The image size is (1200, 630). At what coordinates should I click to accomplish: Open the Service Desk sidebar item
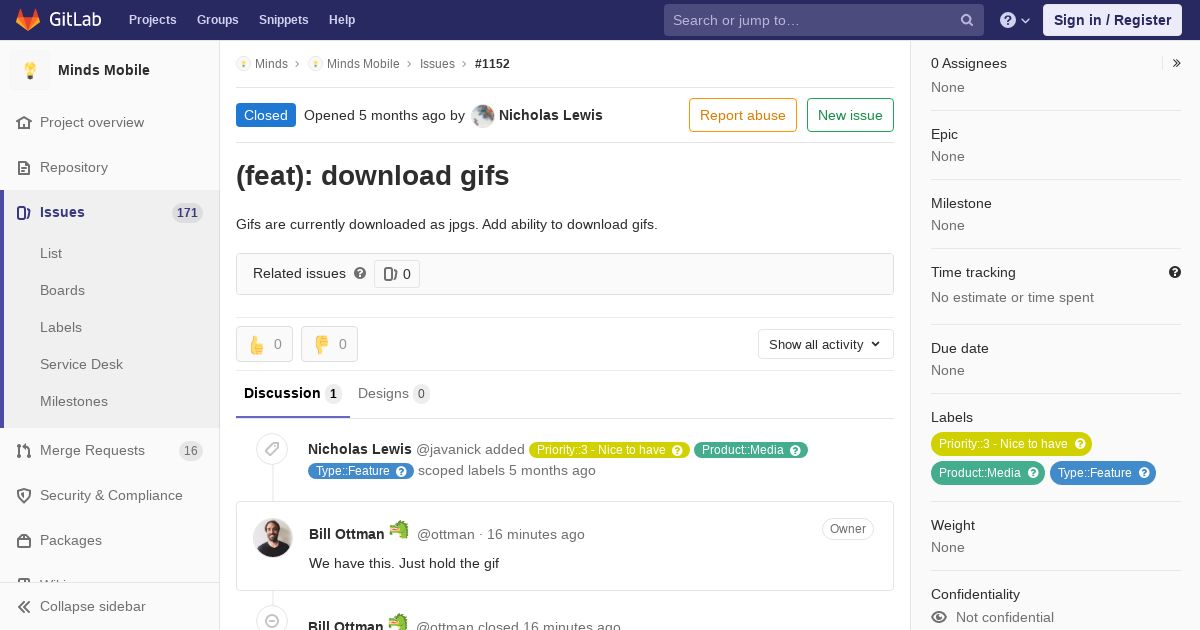(81, 364)
